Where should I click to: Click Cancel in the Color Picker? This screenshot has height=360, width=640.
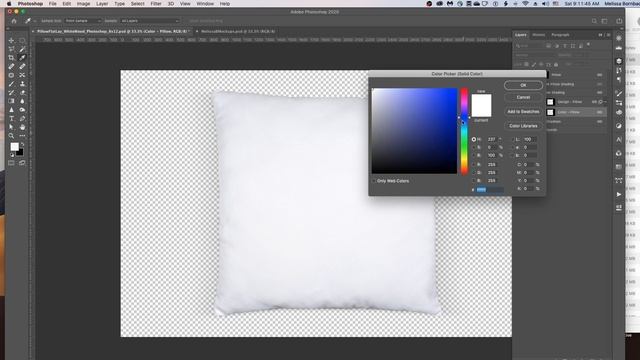pos(523,97)
